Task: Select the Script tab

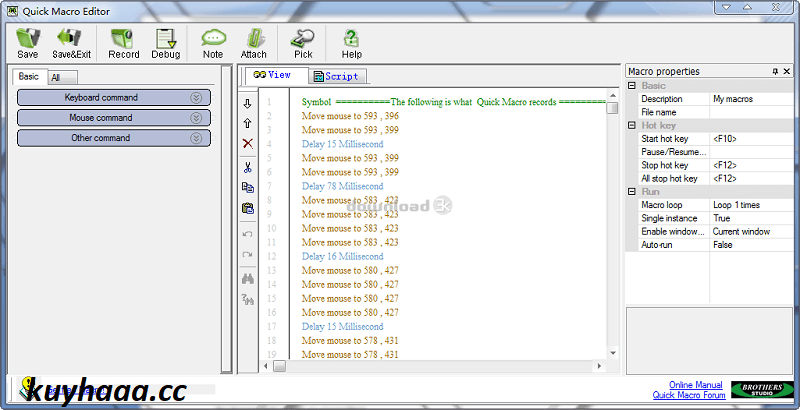Action: (337, 76)
